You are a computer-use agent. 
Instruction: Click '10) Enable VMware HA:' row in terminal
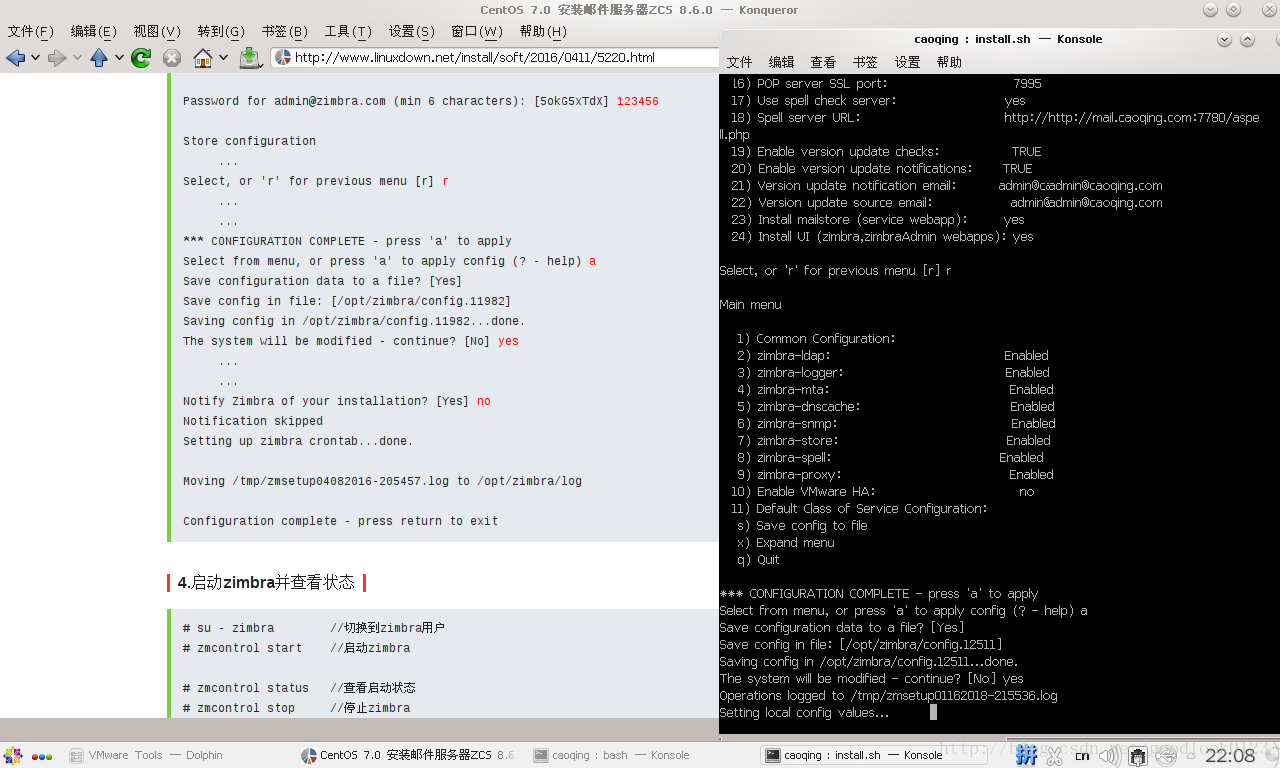click(x=882, y=492)
